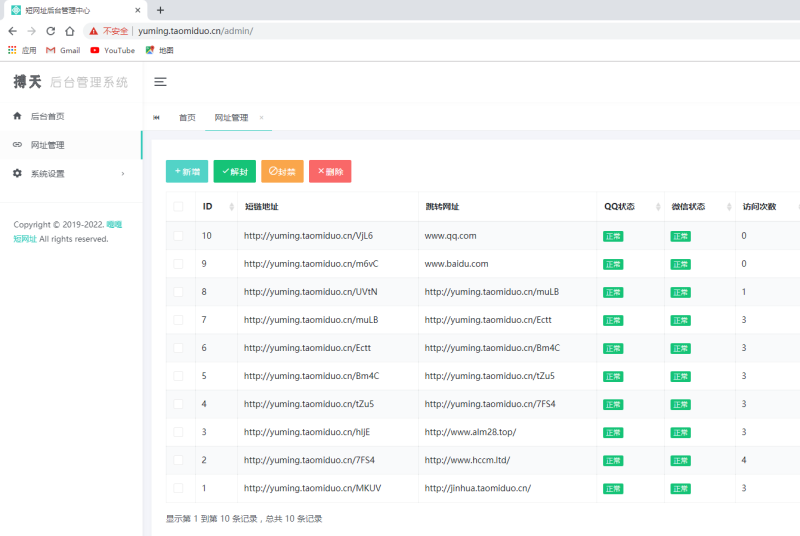Click the 新增 add button
The image size is (800, 536).
[187, 171]
